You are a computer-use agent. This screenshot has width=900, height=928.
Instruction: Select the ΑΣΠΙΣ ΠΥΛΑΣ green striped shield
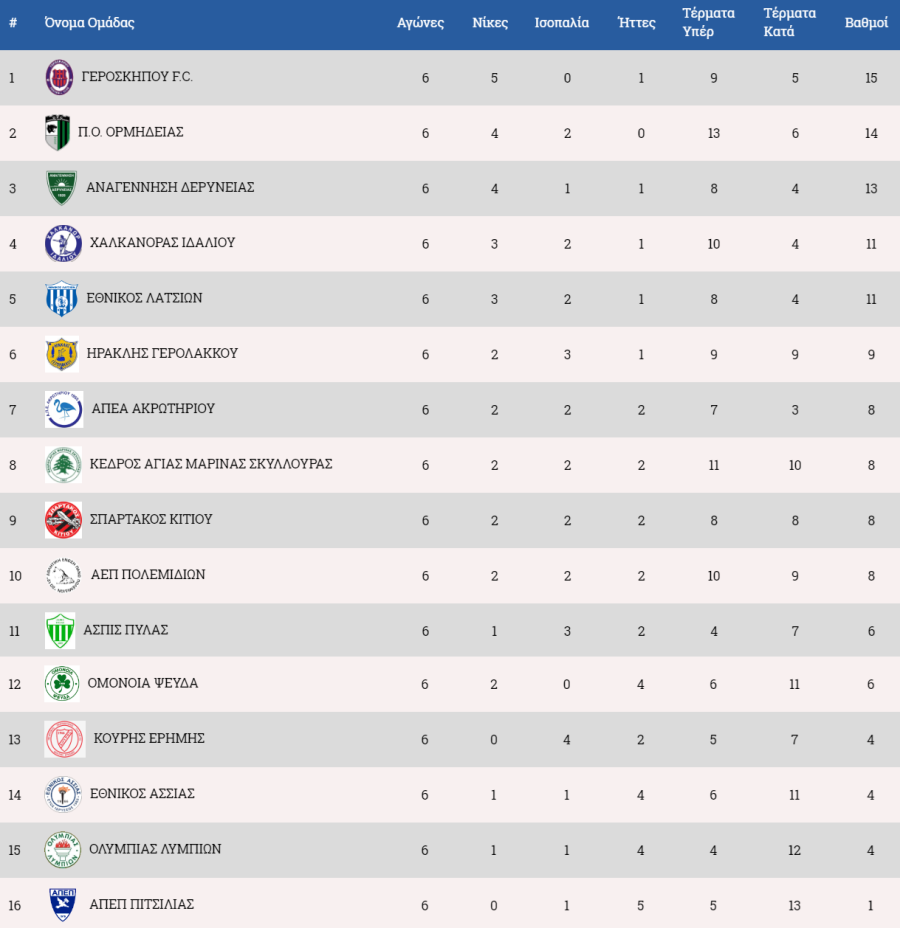(60, 630)
